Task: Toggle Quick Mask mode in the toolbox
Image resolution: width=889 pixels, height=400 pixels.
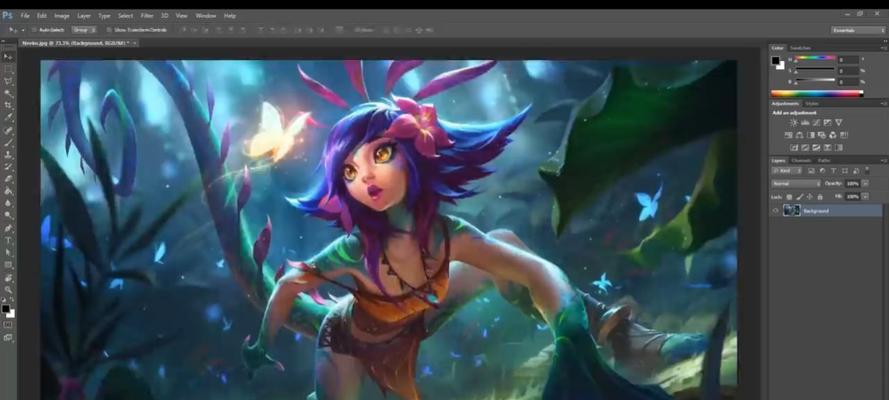Action: pyautogui.click(x=8, y=325)
